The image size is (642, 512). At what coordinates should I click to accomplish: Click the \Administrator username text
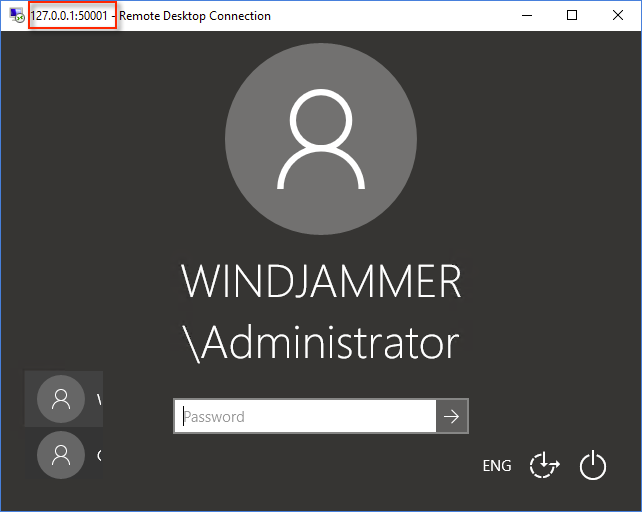[x=321, y=343]
